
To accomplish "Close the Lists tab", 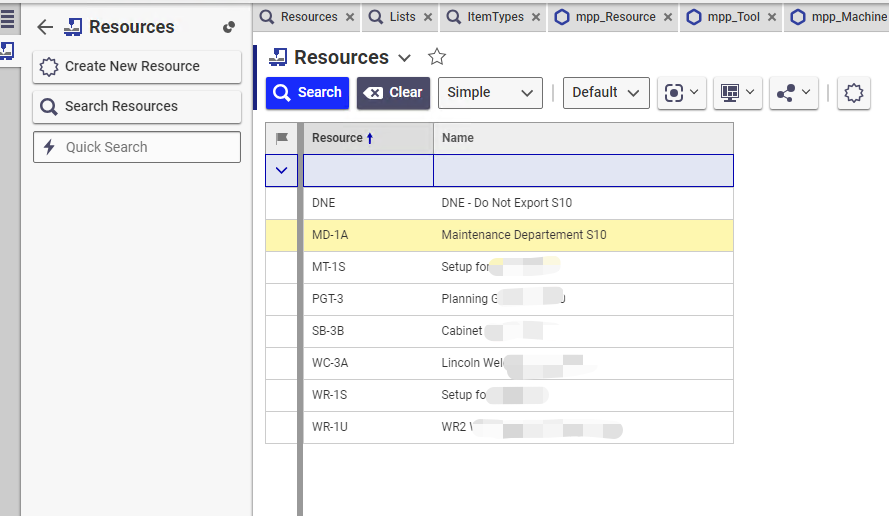I will tap(427, 17).
